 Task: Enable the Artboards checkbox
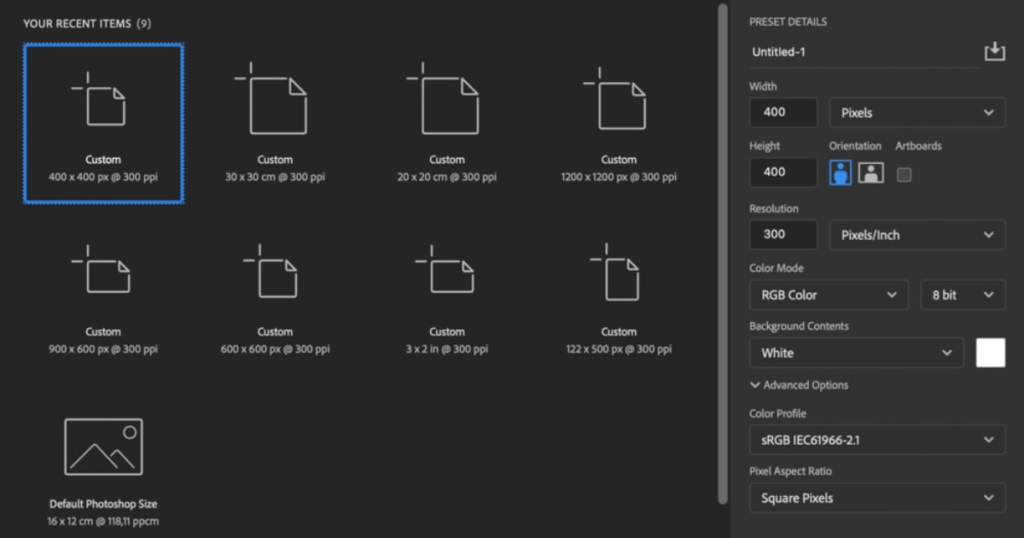pyautogui.click(x=904, y=174)
